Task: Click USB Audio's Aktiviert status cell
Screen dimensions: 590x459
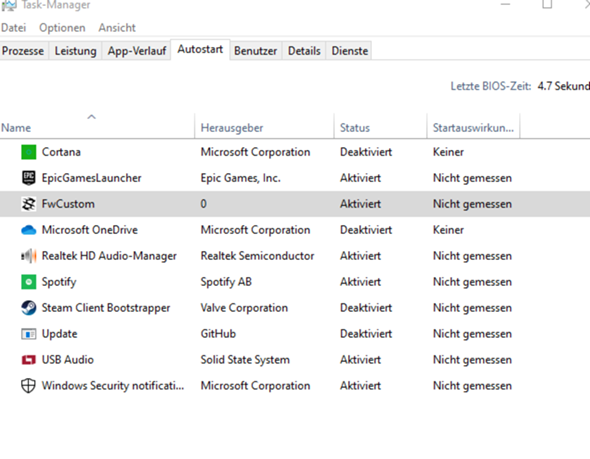Action: [360, 360]
